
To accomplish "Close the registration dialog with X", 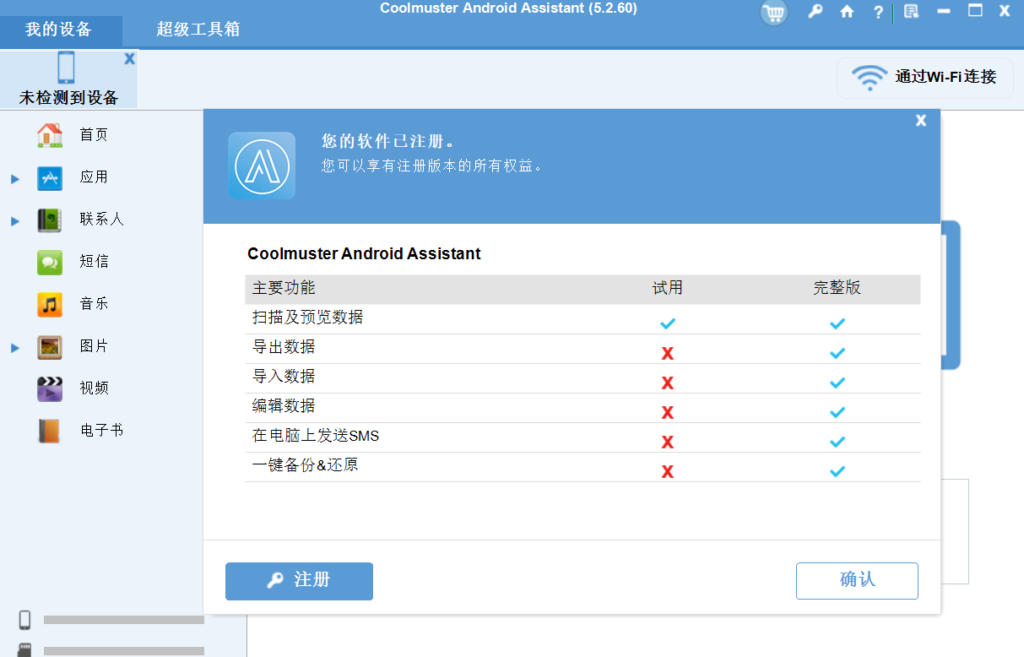I will click(x=921, y=120).
